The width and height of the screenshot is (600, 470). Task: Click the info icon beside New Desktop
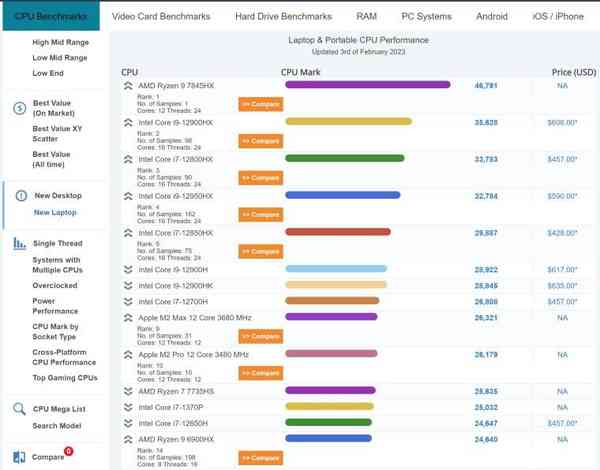[x=21, y=196]
